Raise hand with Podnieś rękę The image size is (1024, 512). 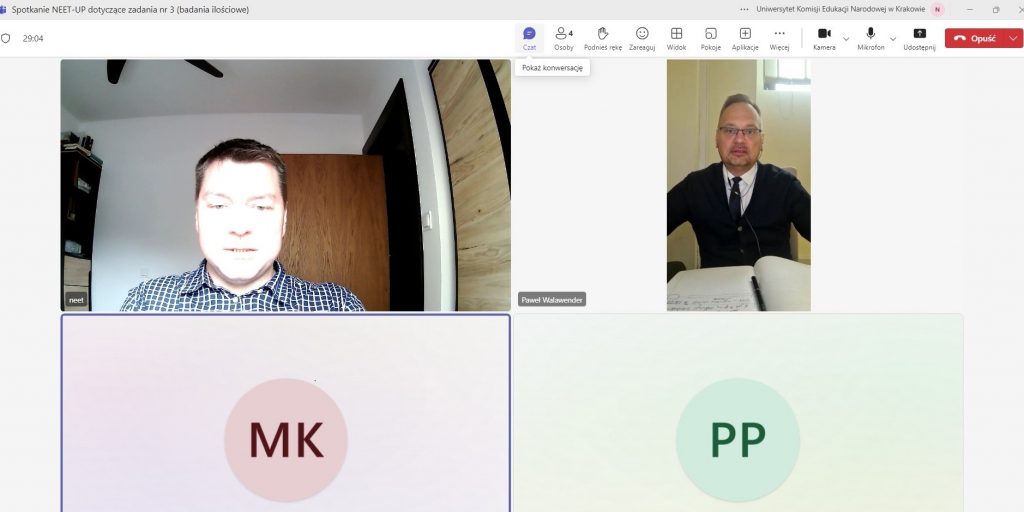603,38
